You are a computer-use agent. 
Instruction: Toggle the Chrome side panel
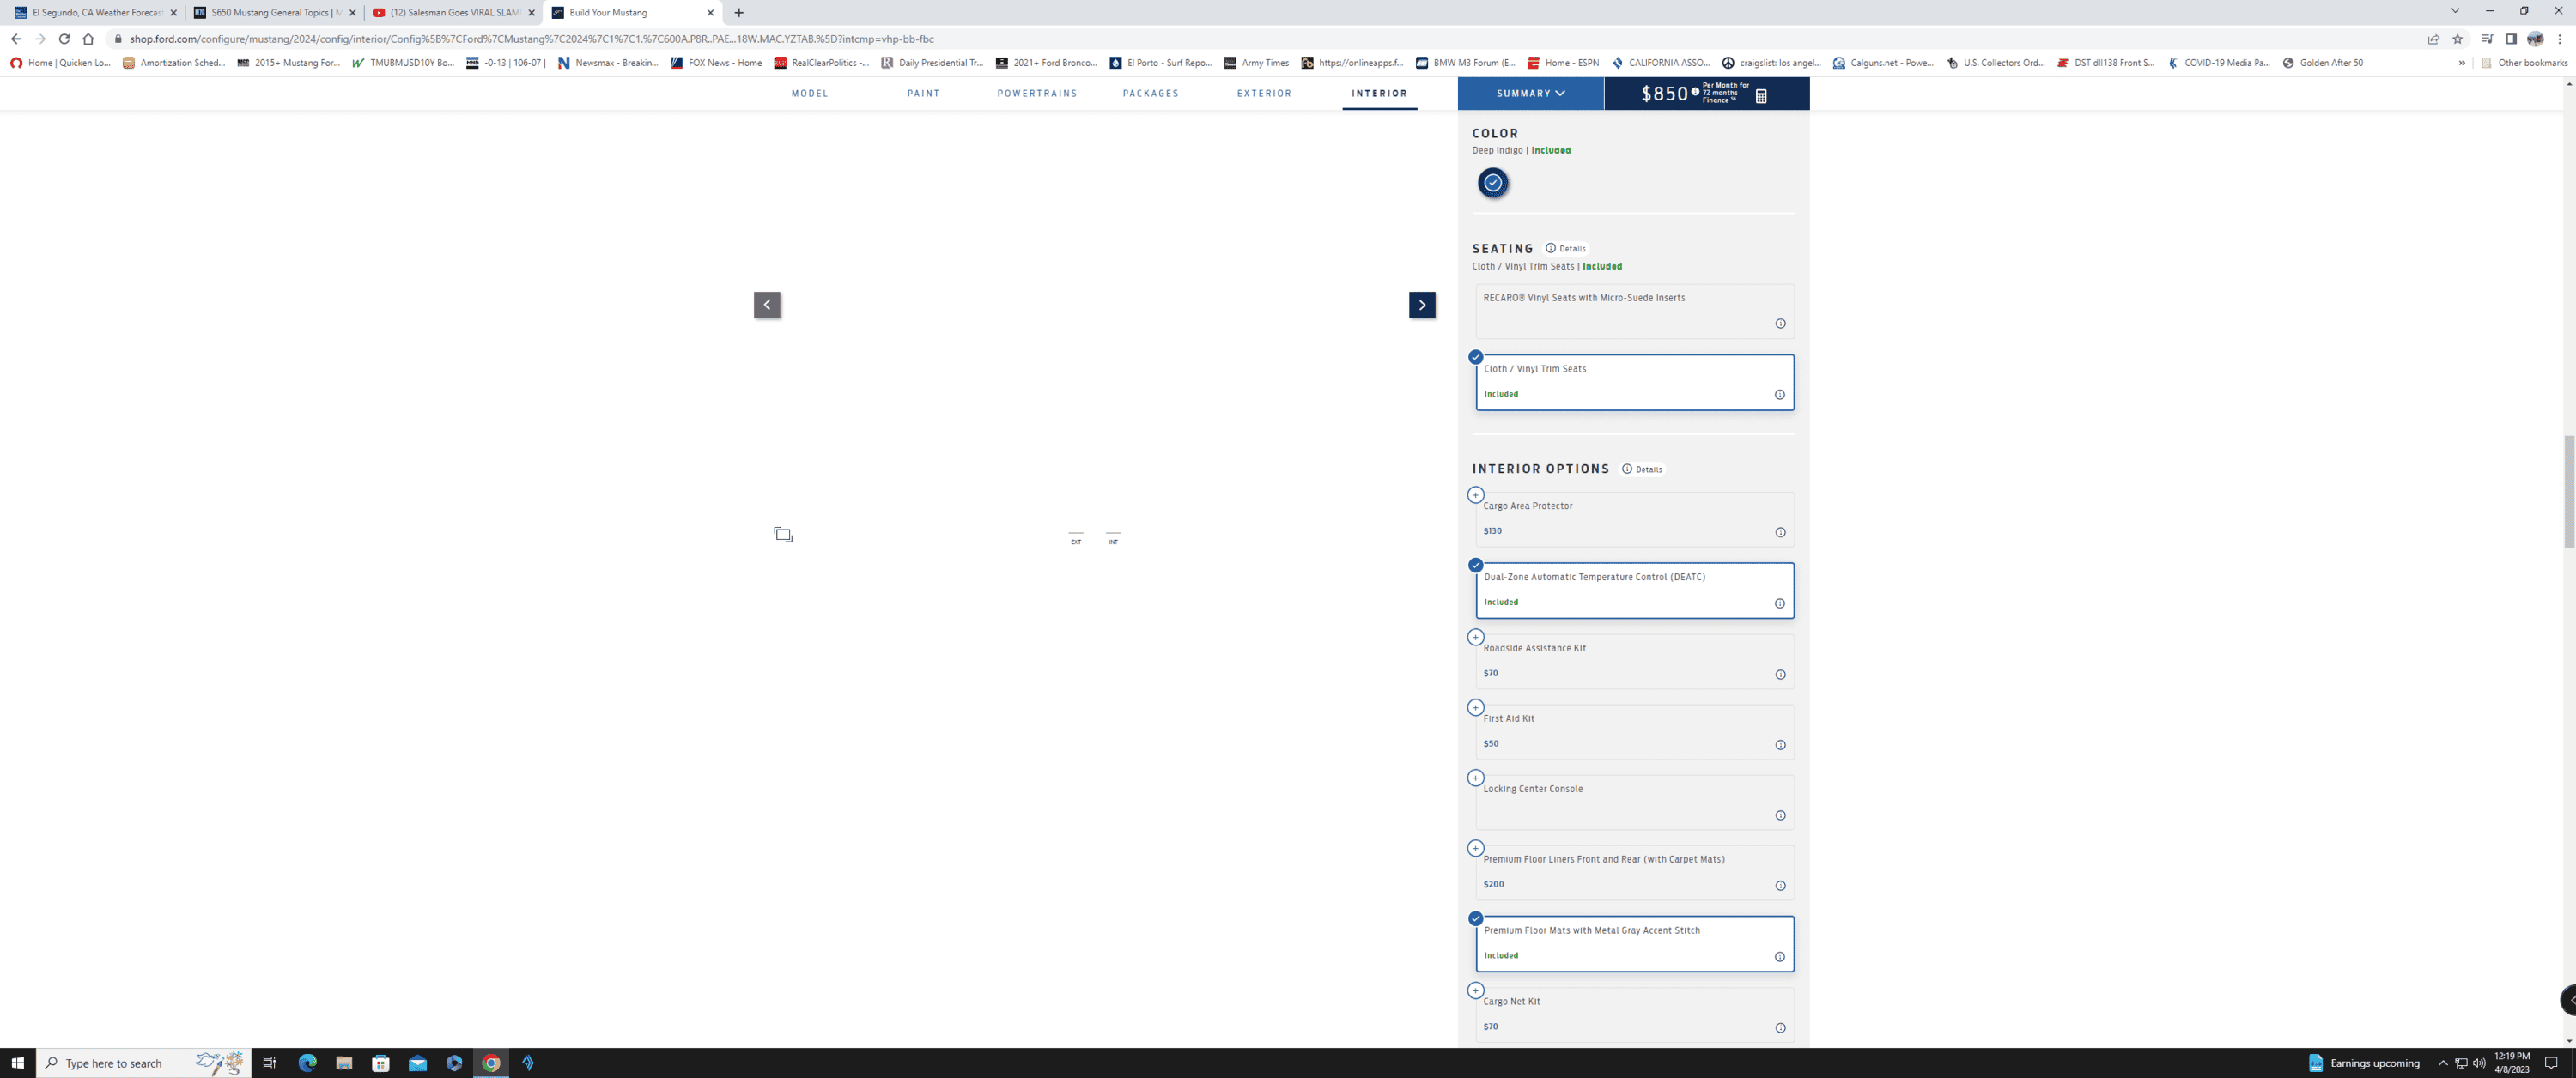coord(2511,39)
